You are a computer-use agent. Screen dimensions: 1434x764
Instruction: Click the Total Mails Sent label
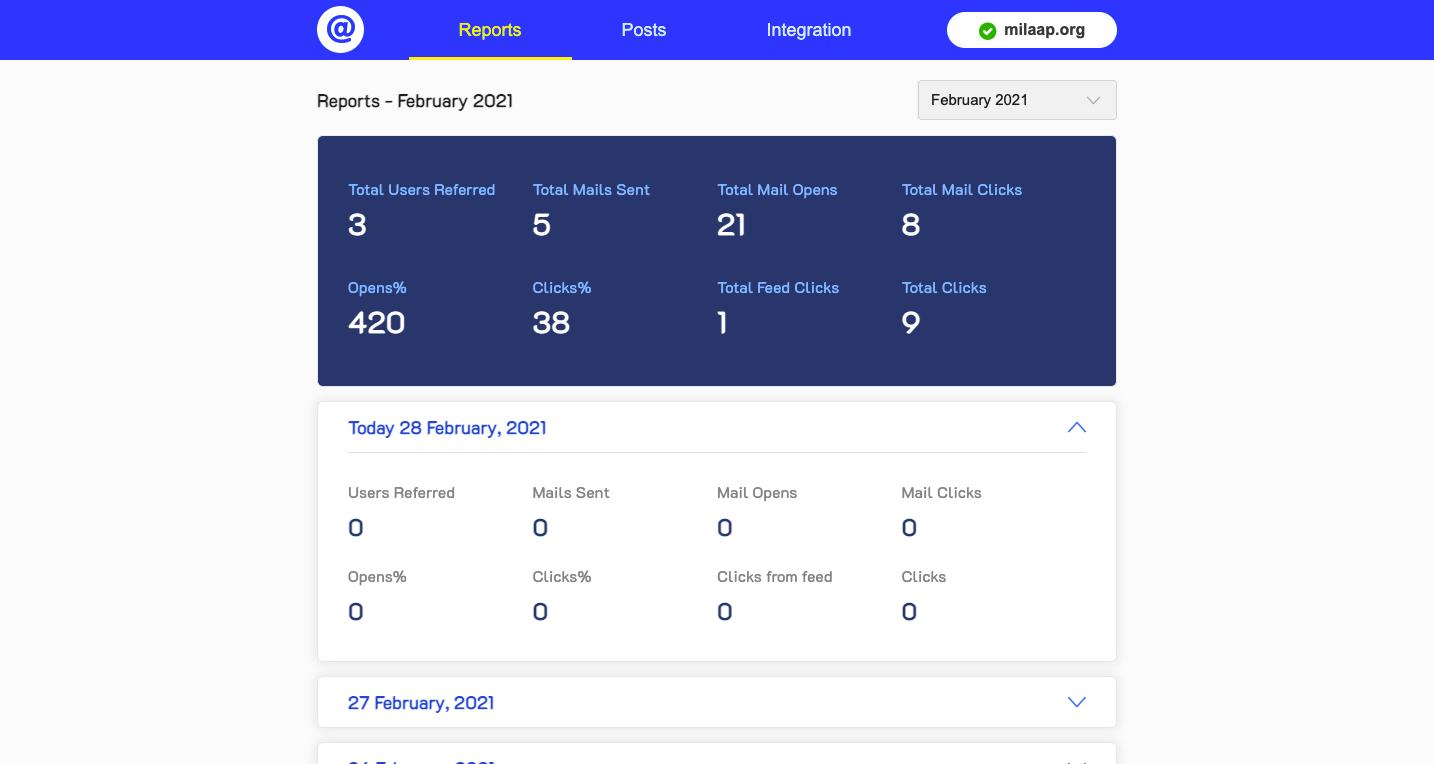tap(591, 190)
